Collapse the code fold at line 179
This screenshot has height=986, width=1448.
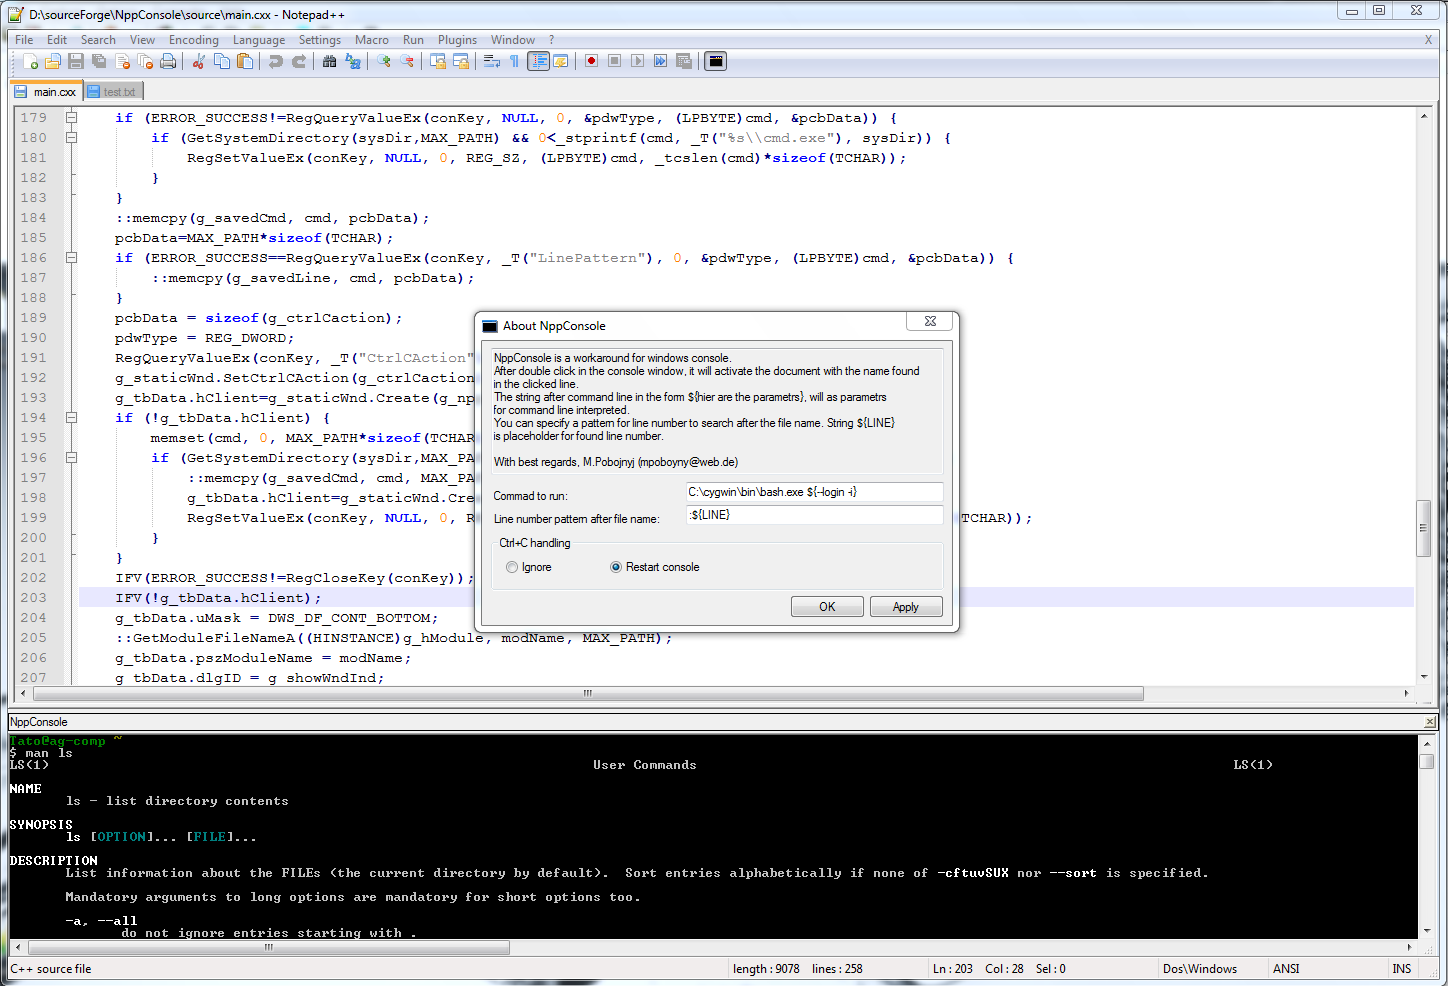pos(70,117)
